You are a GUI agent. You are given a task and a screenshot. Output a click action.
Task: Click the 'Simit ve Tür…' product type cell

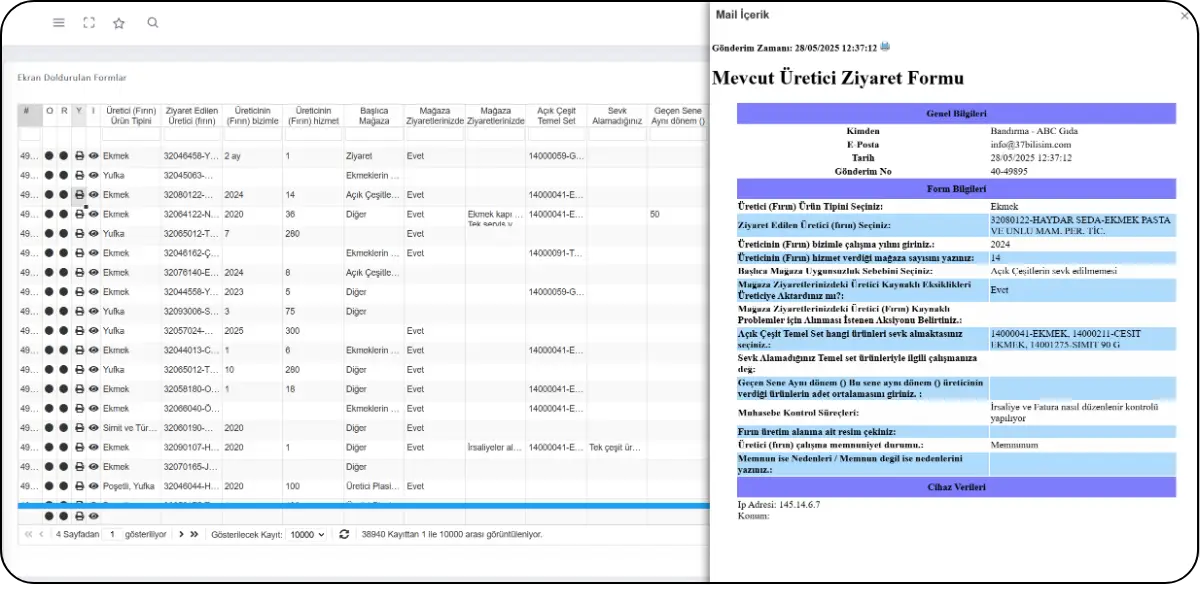tap(130, 428)
